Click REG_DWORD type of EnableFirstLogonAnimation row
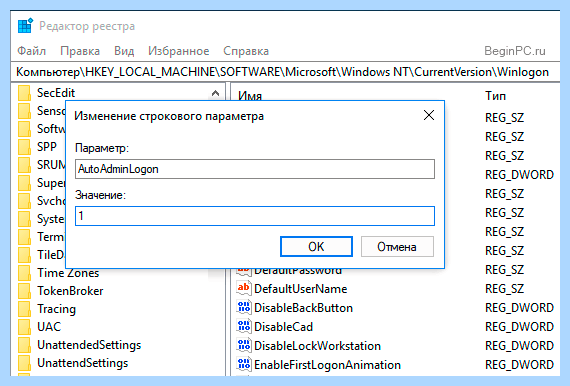This screenshot has width=570, height=386. tap(519, 365)
